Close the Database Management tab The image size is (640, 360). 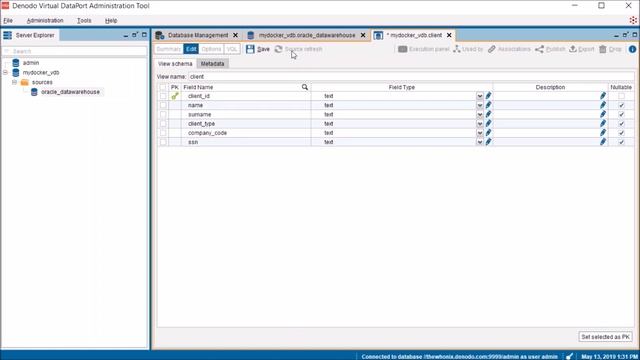(236, 36)
